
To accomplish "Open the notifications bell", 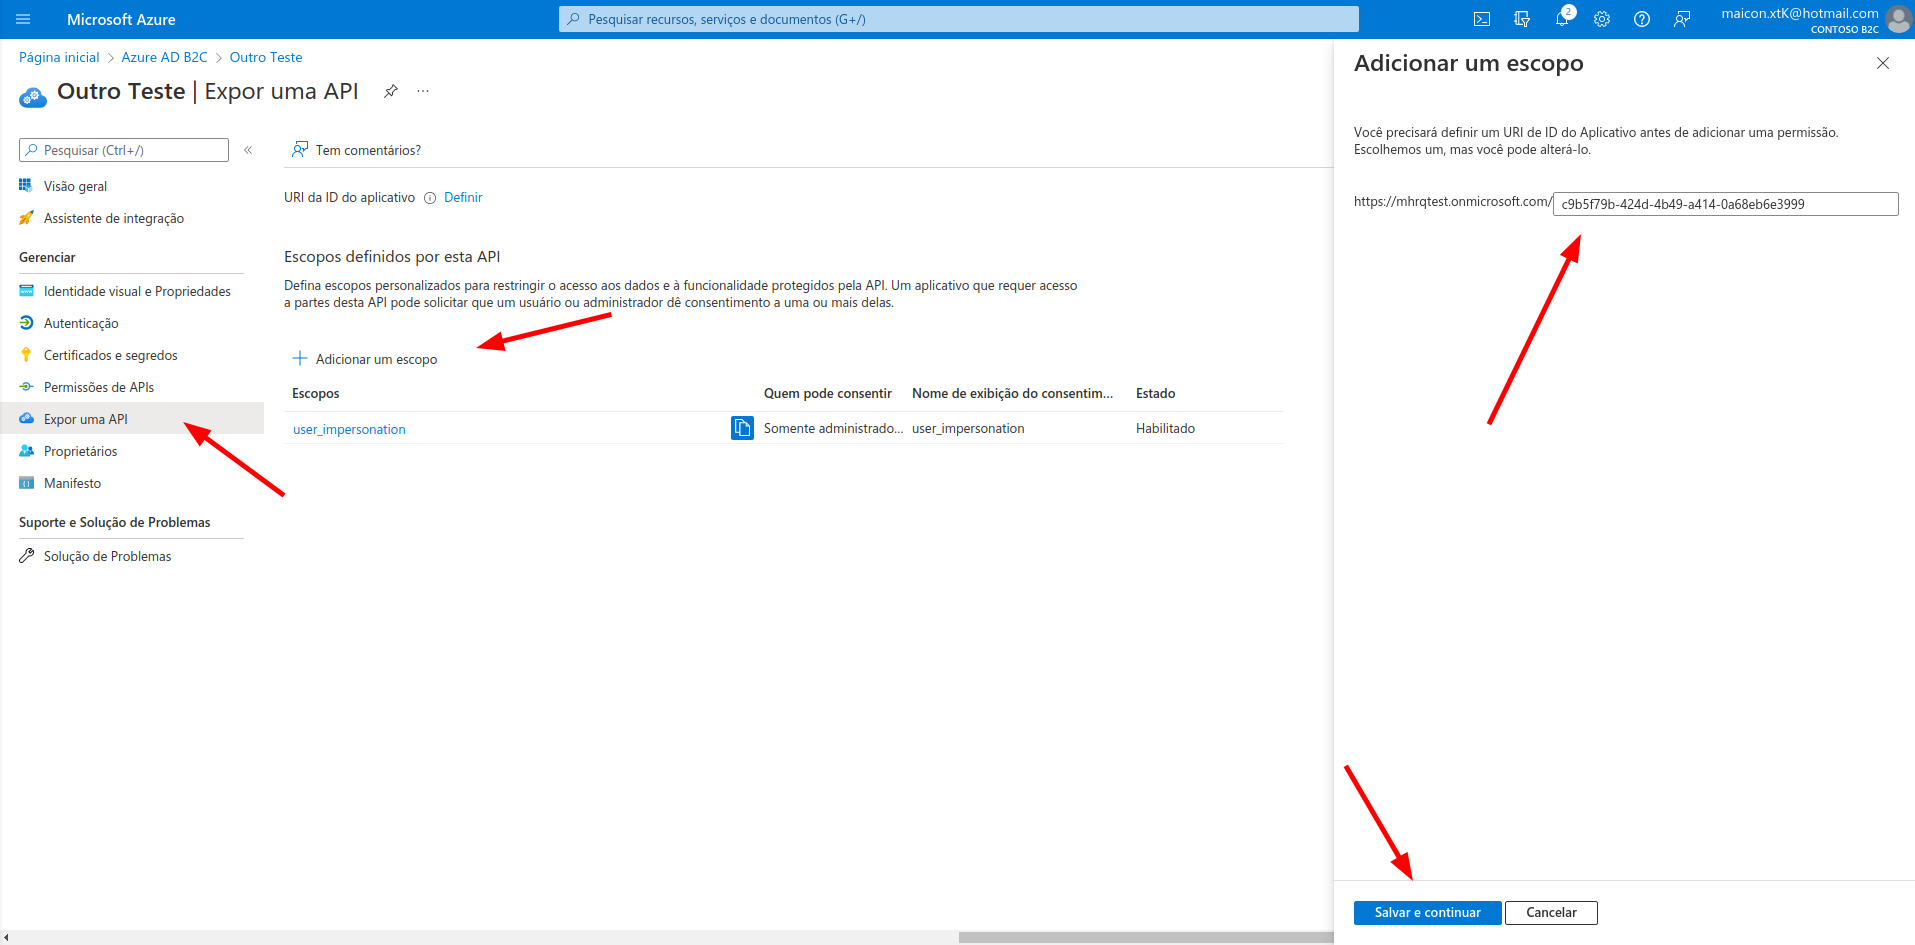I will tap(1562, 19).
